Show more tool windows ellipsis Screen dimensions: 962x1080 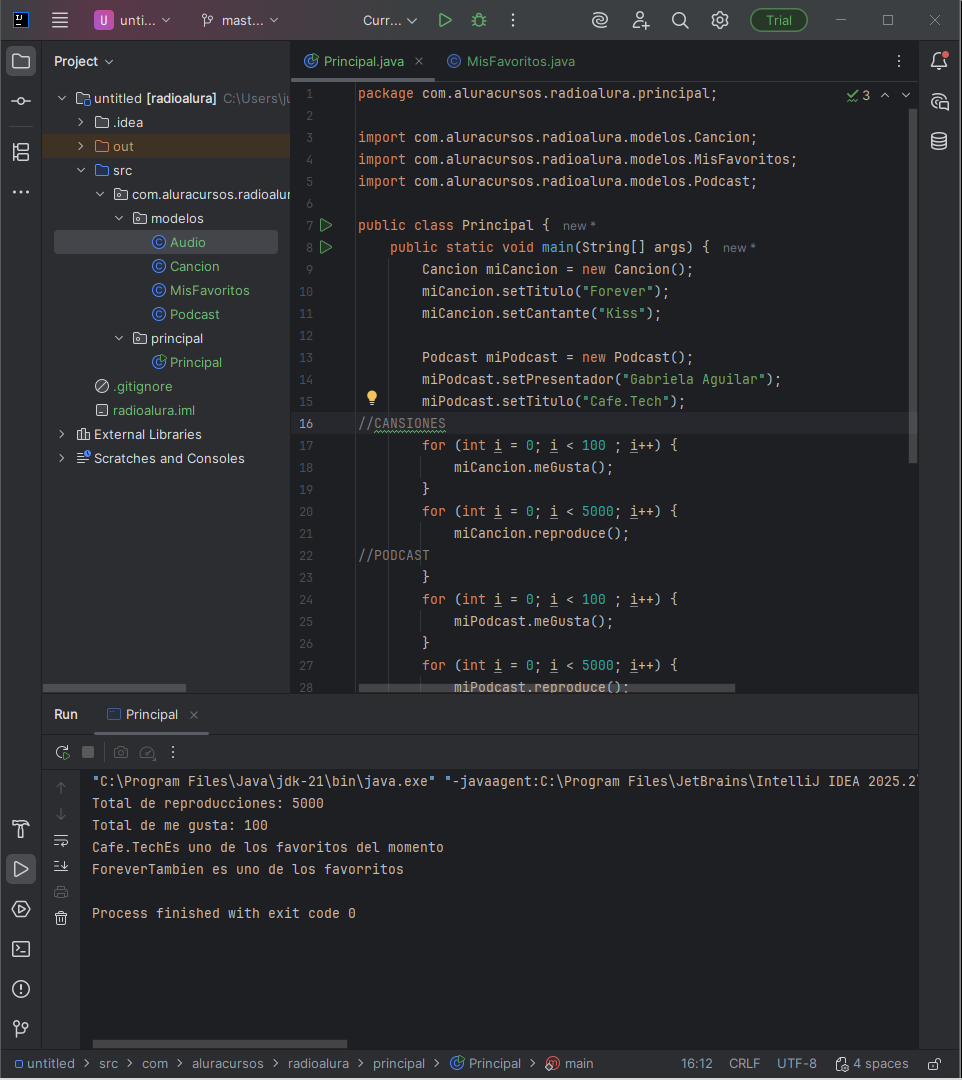(21, 192)
